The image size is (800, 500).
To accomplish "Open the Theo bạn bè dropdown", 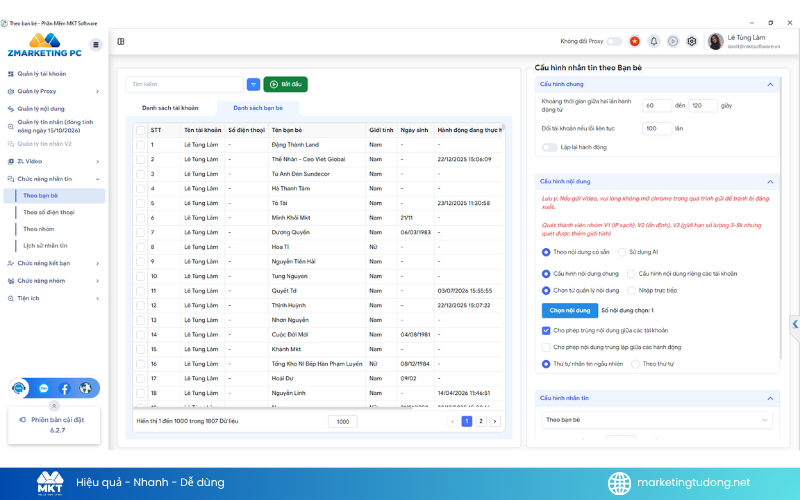I will [657, 420].
